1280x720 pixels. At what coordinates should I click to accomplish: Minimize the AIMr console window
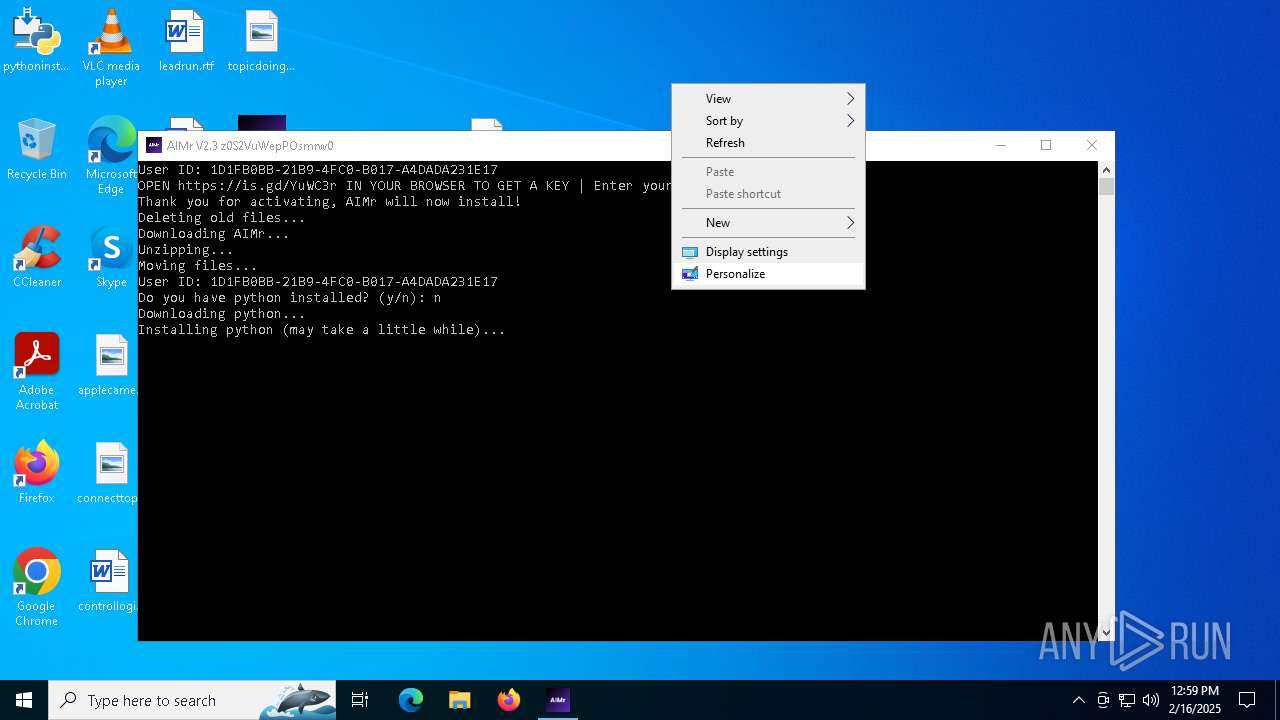tap(1000, 145)
